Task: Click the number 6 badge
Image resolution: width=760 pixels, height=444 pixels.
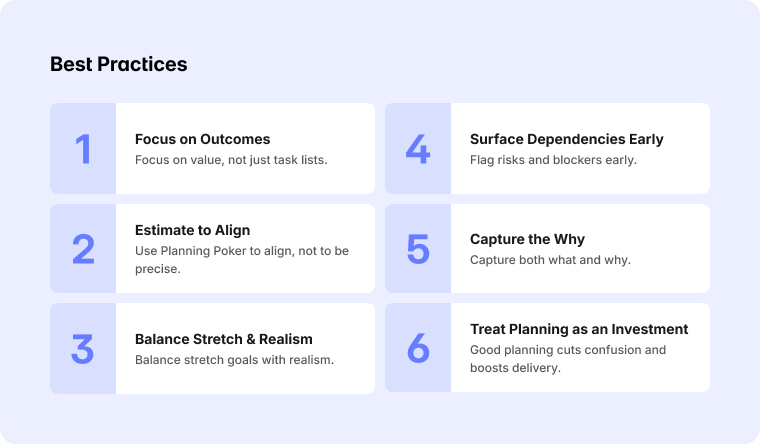Action: [x=418, y=348]
